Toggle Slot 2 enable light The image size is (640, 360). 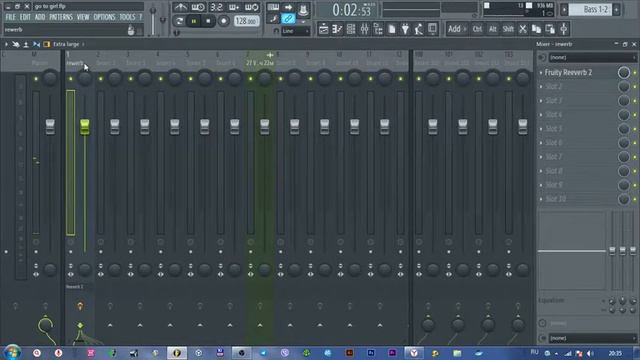point(635,87)
